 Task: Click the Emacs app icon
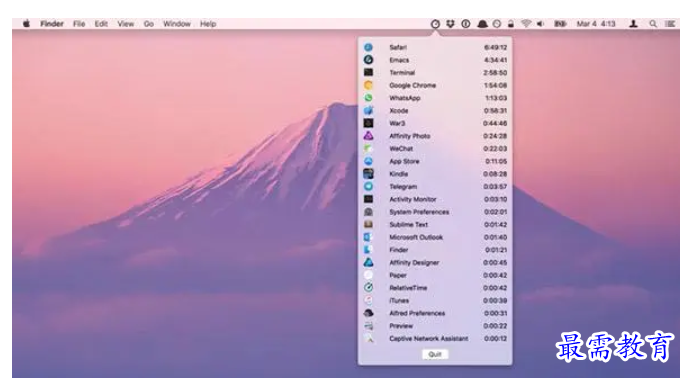point(368,60)
